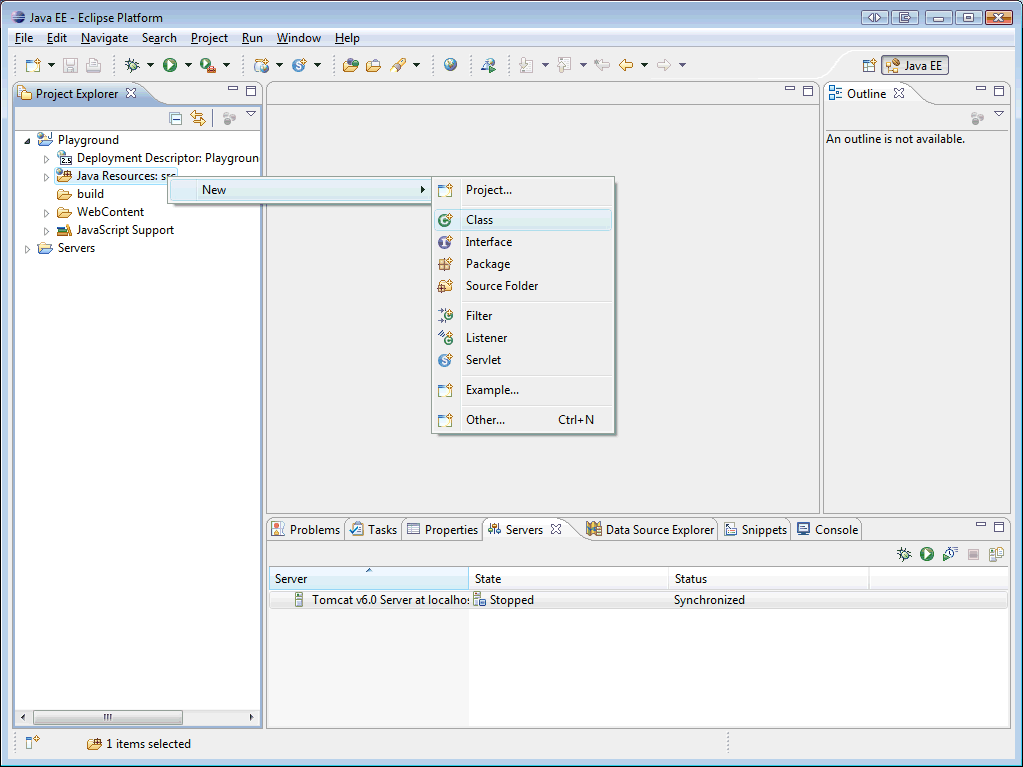Click the Forward navigation arrow in toolbar
The image size is (1023, 767).
[x=664, y=65]
